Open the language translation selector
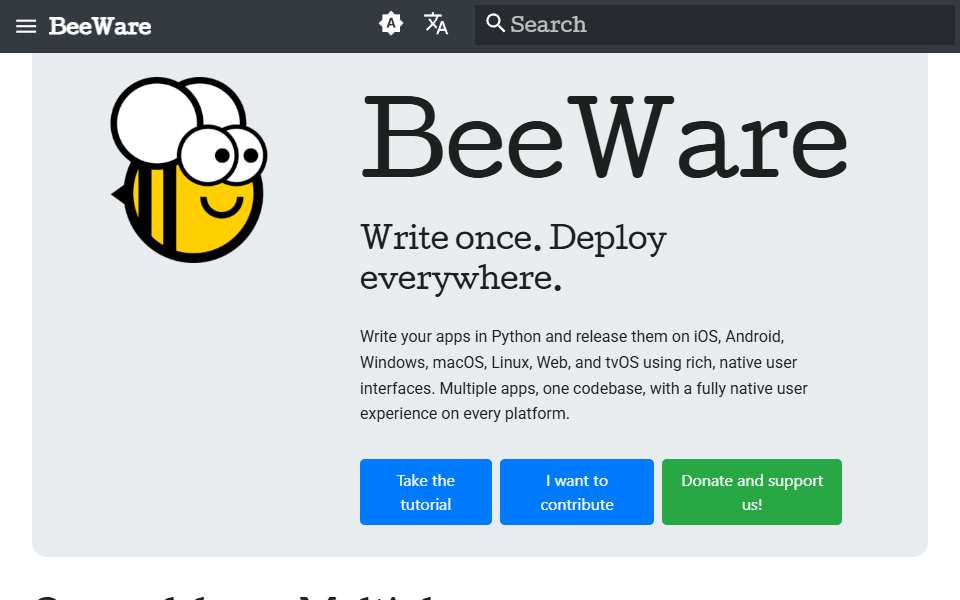Viewport: 960px width, 600px height. pos(436,24)
